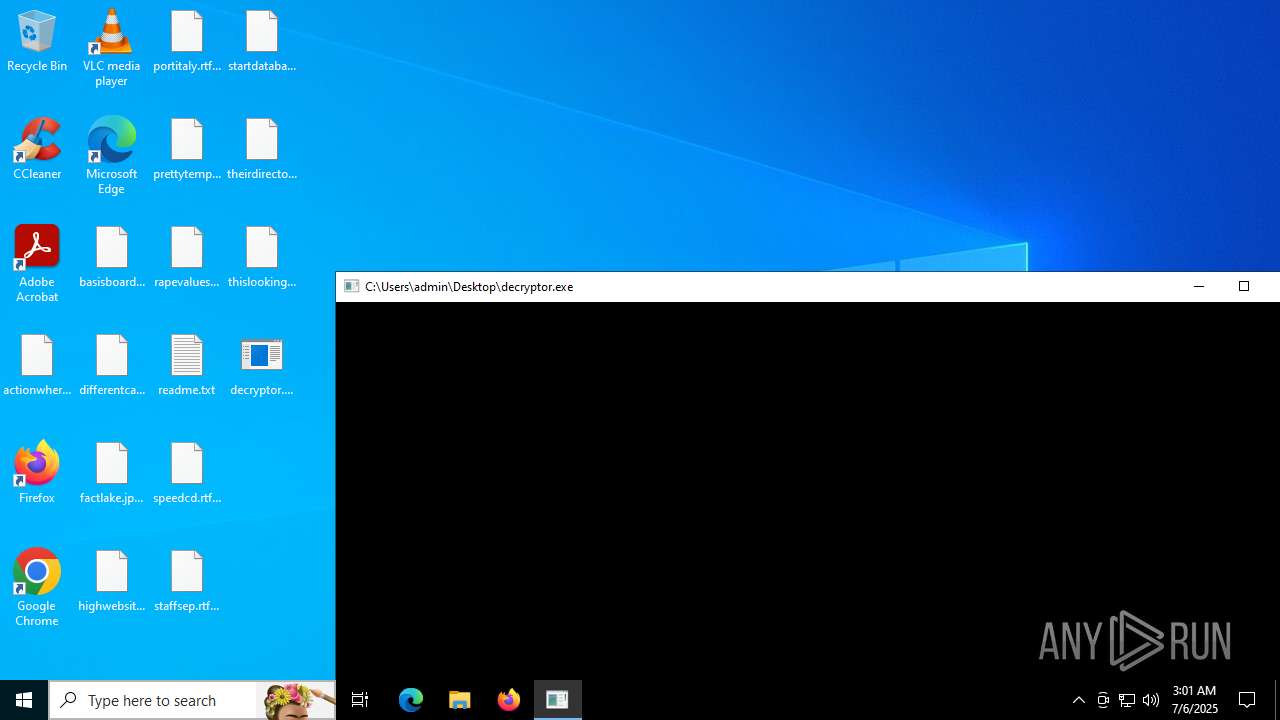Select the startdataba... file icon
Image resolution: width=1280 pixels, height=720 pixels.
coord(262,42)
